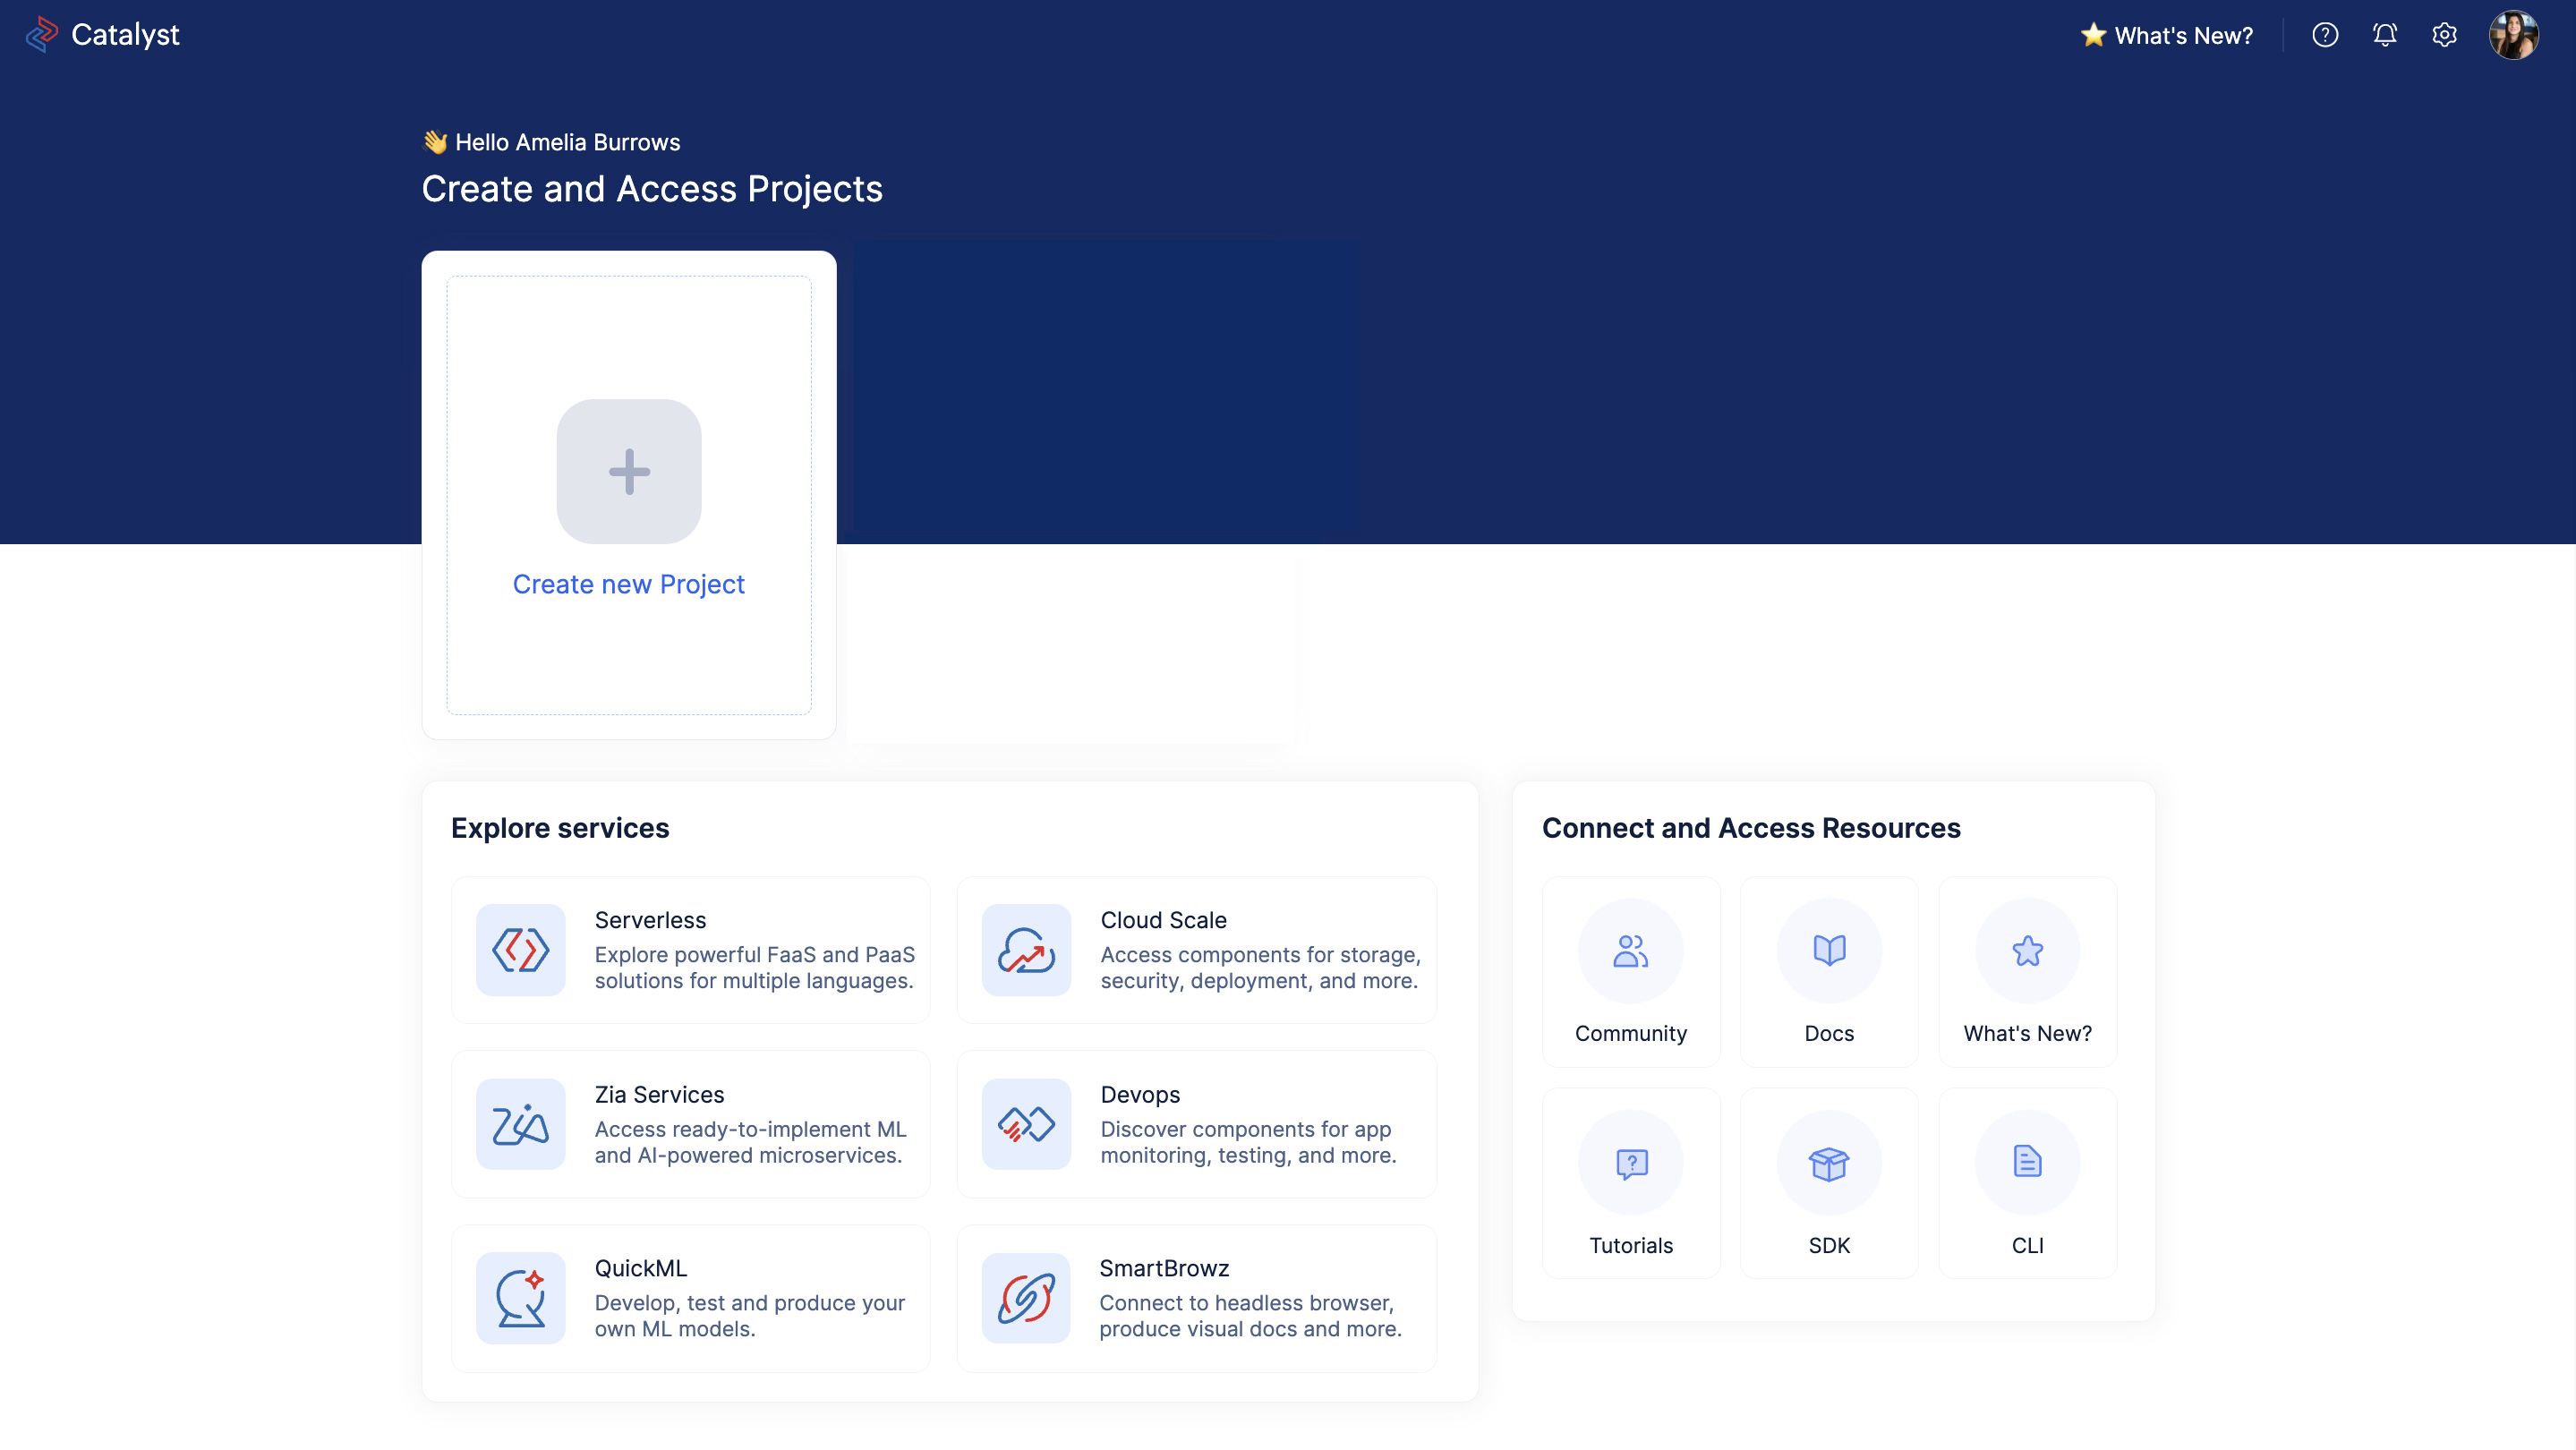
Task: Click the Tutorials resource icon
Action: tap(1629, 1162)
